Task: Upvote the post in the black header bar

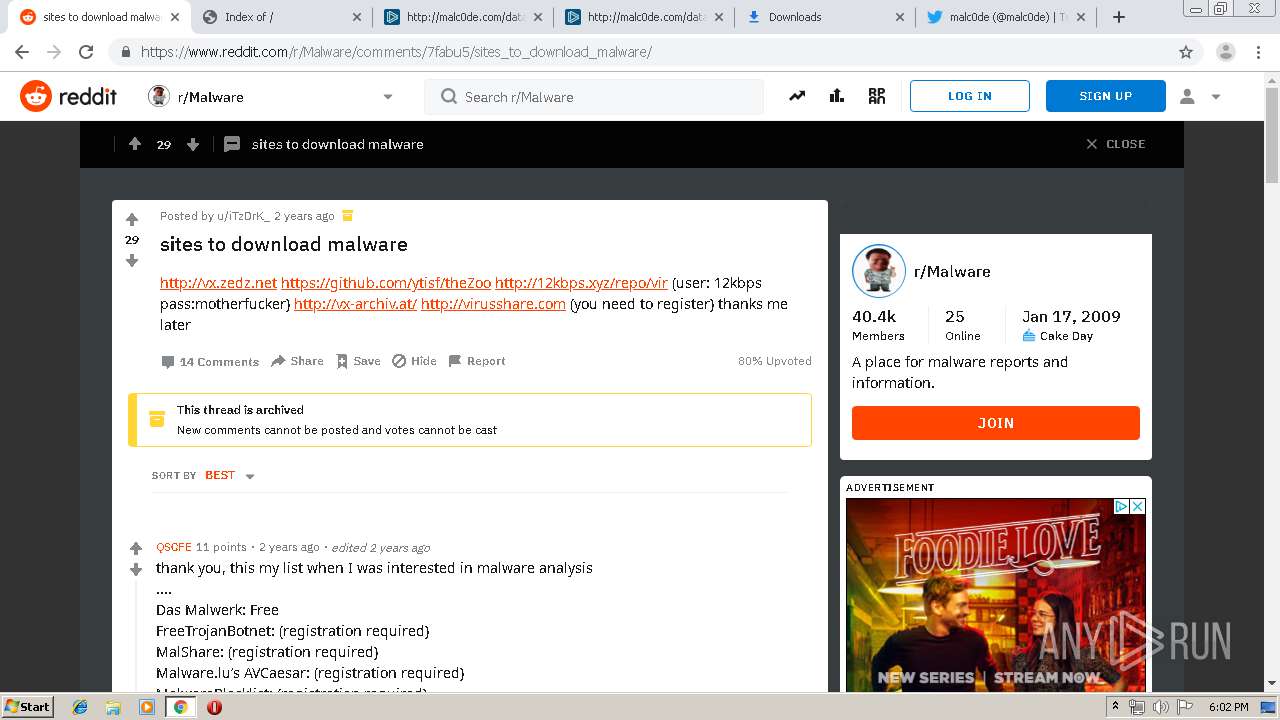Action: tap(135, 144)
